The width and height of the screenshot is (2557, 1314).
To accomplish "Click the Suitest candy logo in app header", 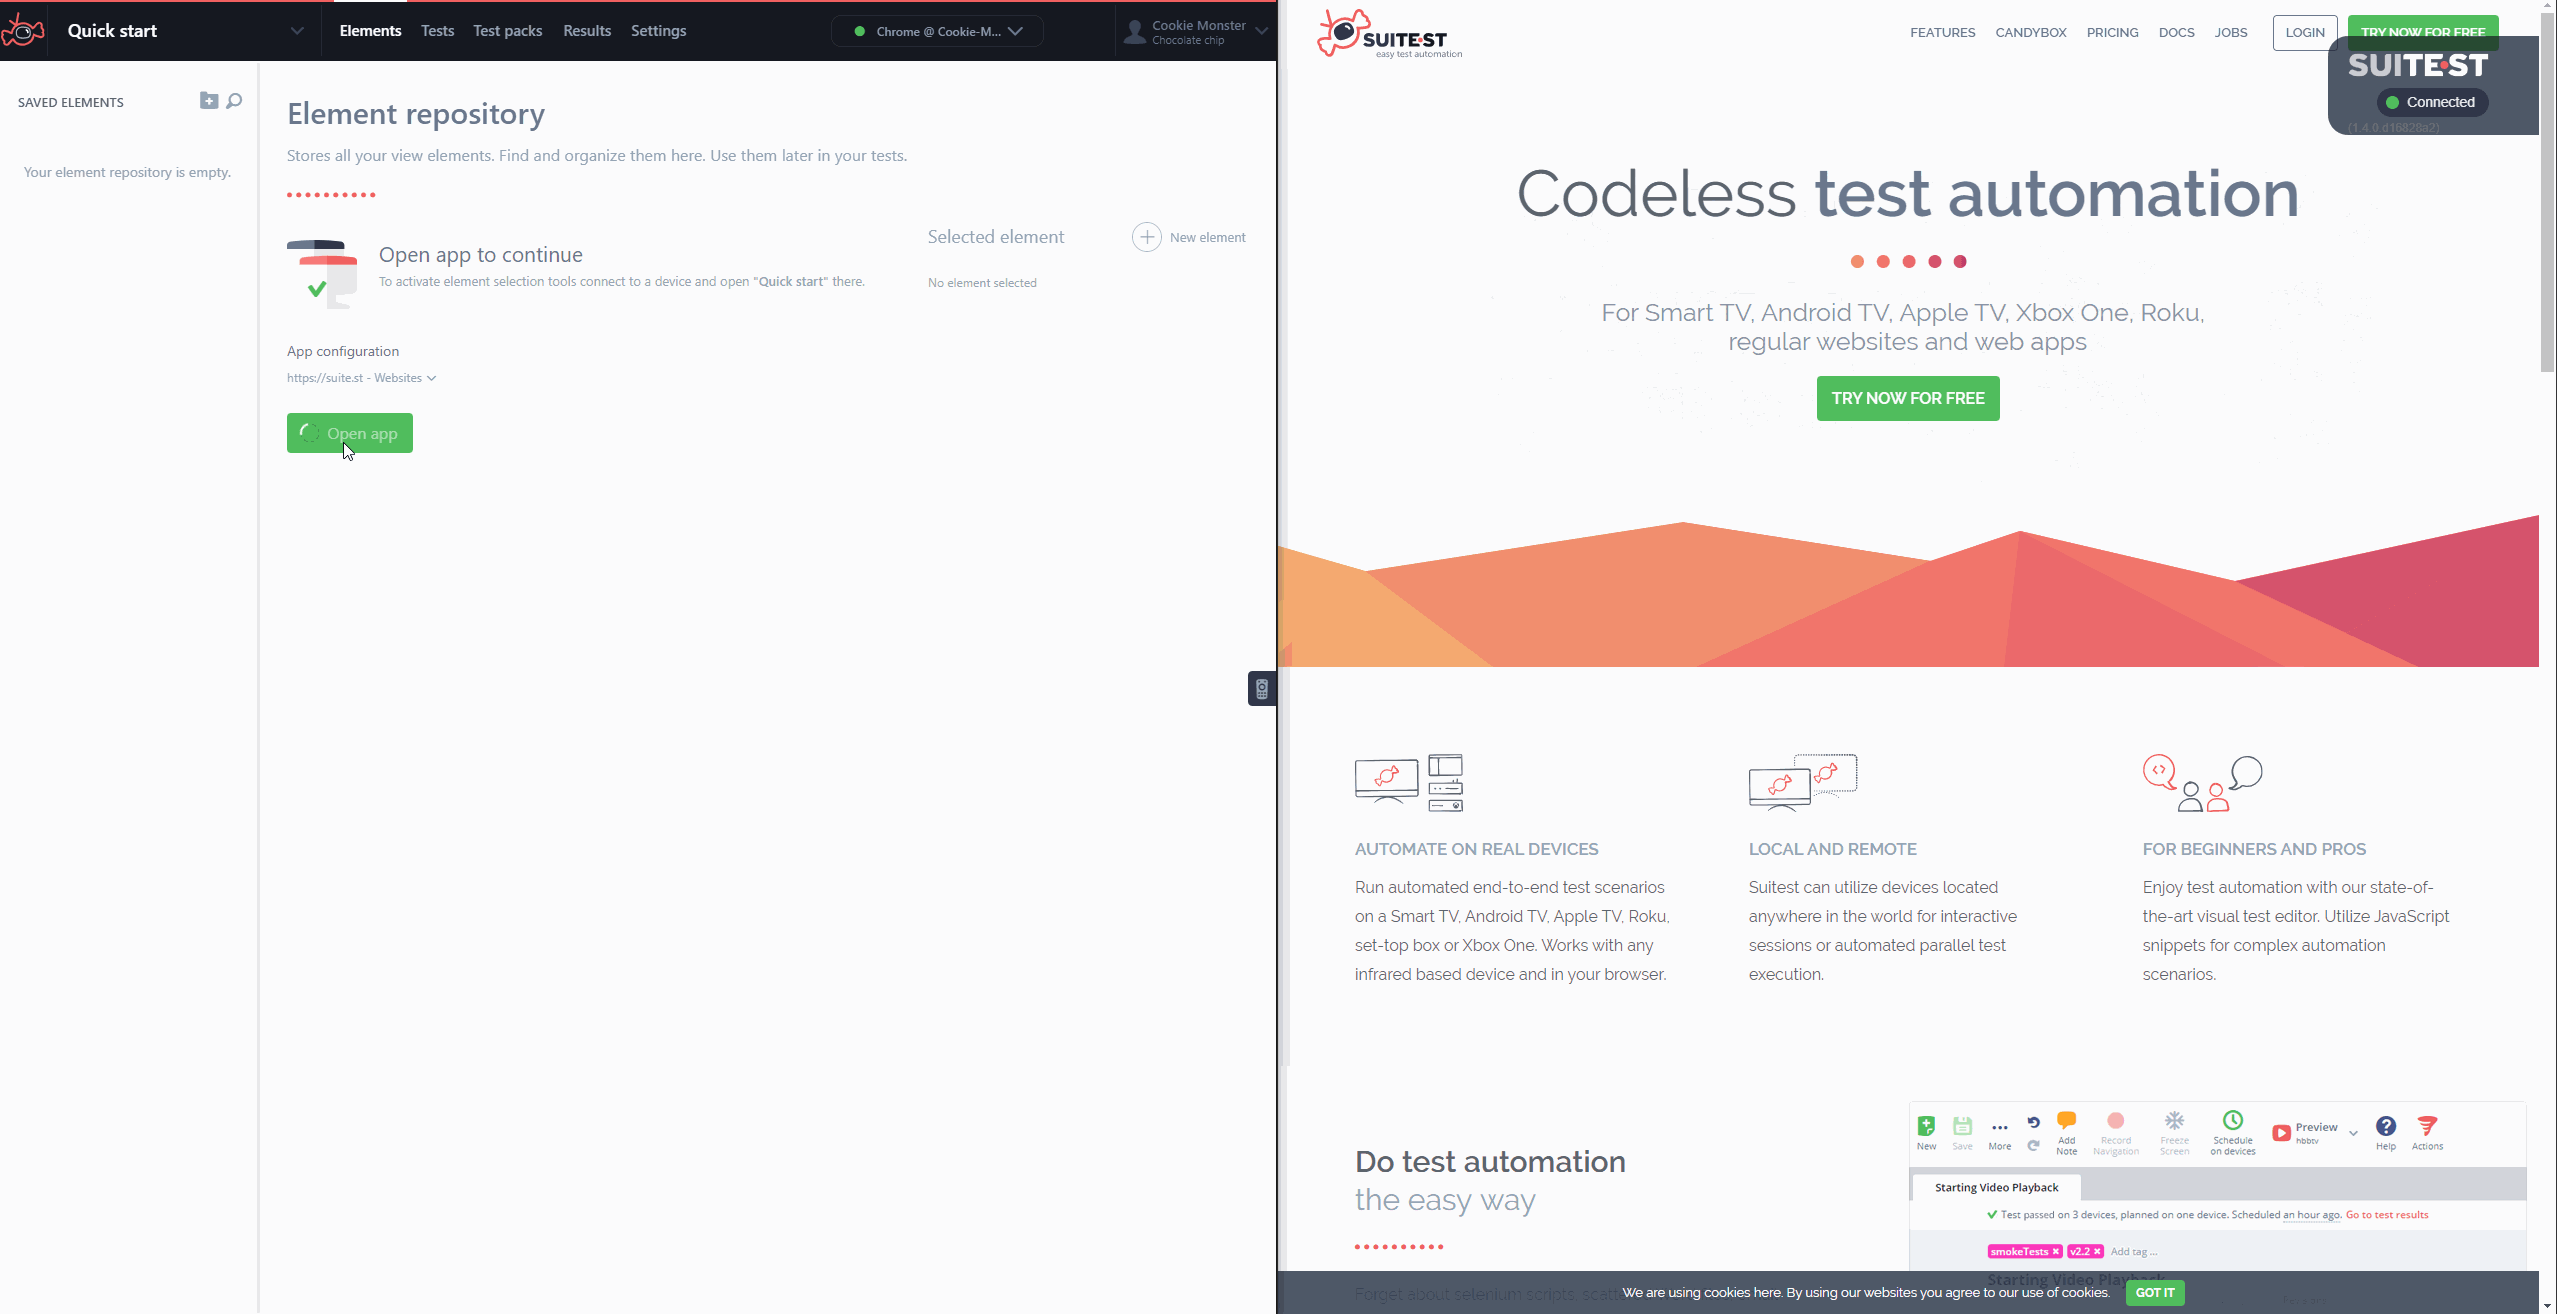I will point(23,31).
